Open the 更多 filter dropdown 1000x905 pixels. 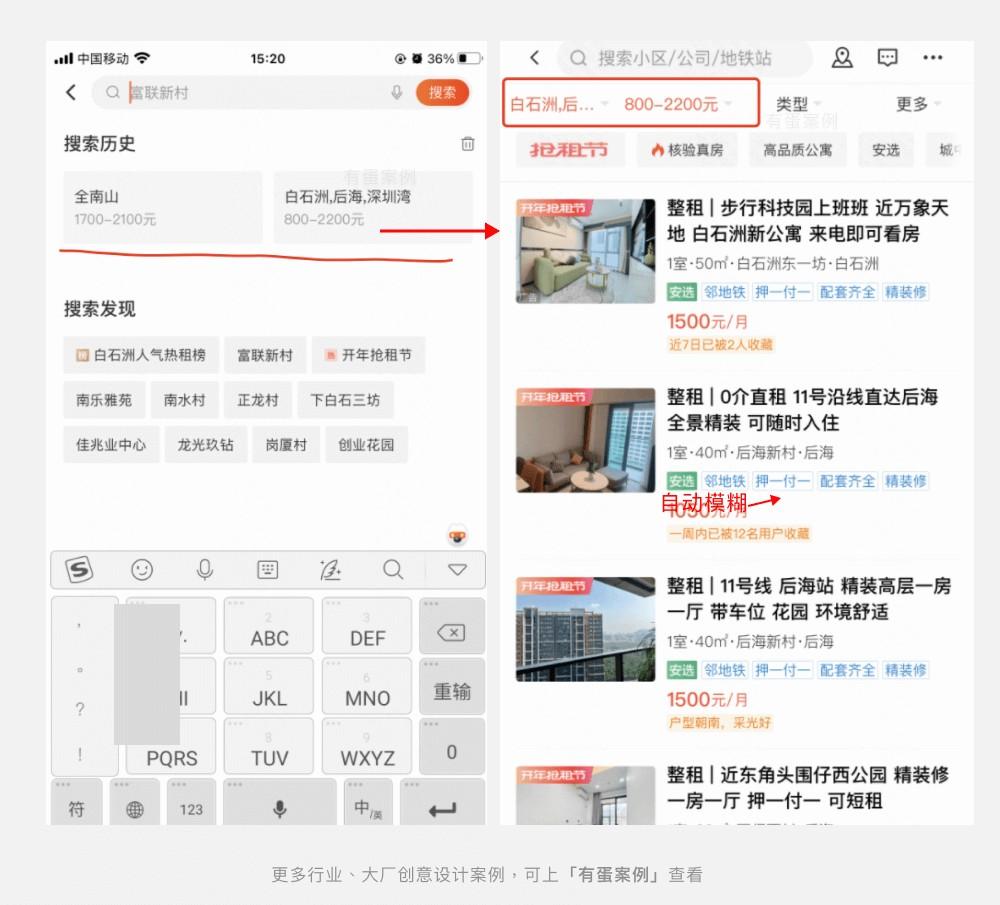coord(918,104)
